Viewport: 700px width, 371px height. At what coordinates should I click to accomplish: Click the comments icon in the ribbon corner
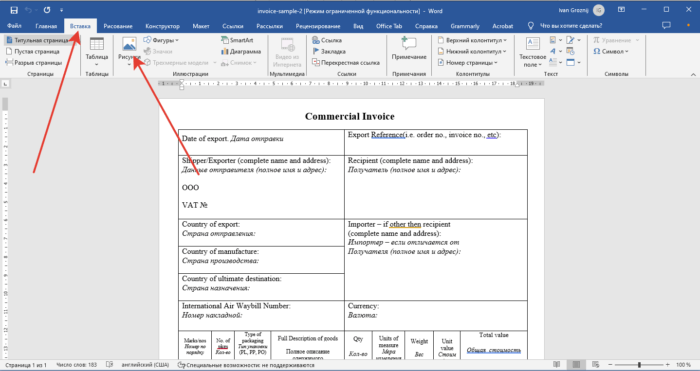pyautogui.click(x=666, y=25)
